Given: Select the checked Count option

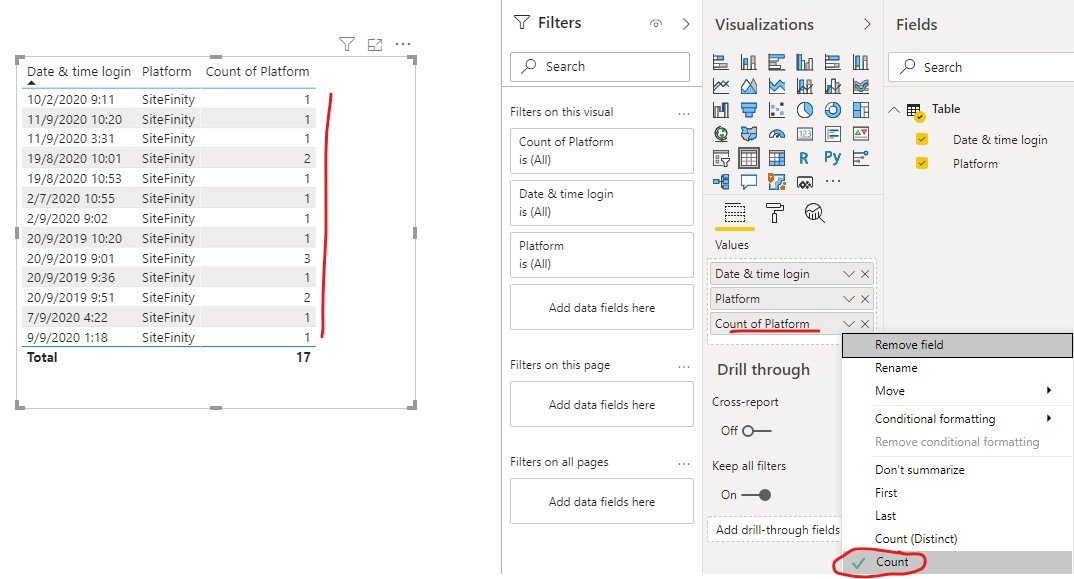Looking at the screenshot, I should pyautogui.click(x=957, y=562).
